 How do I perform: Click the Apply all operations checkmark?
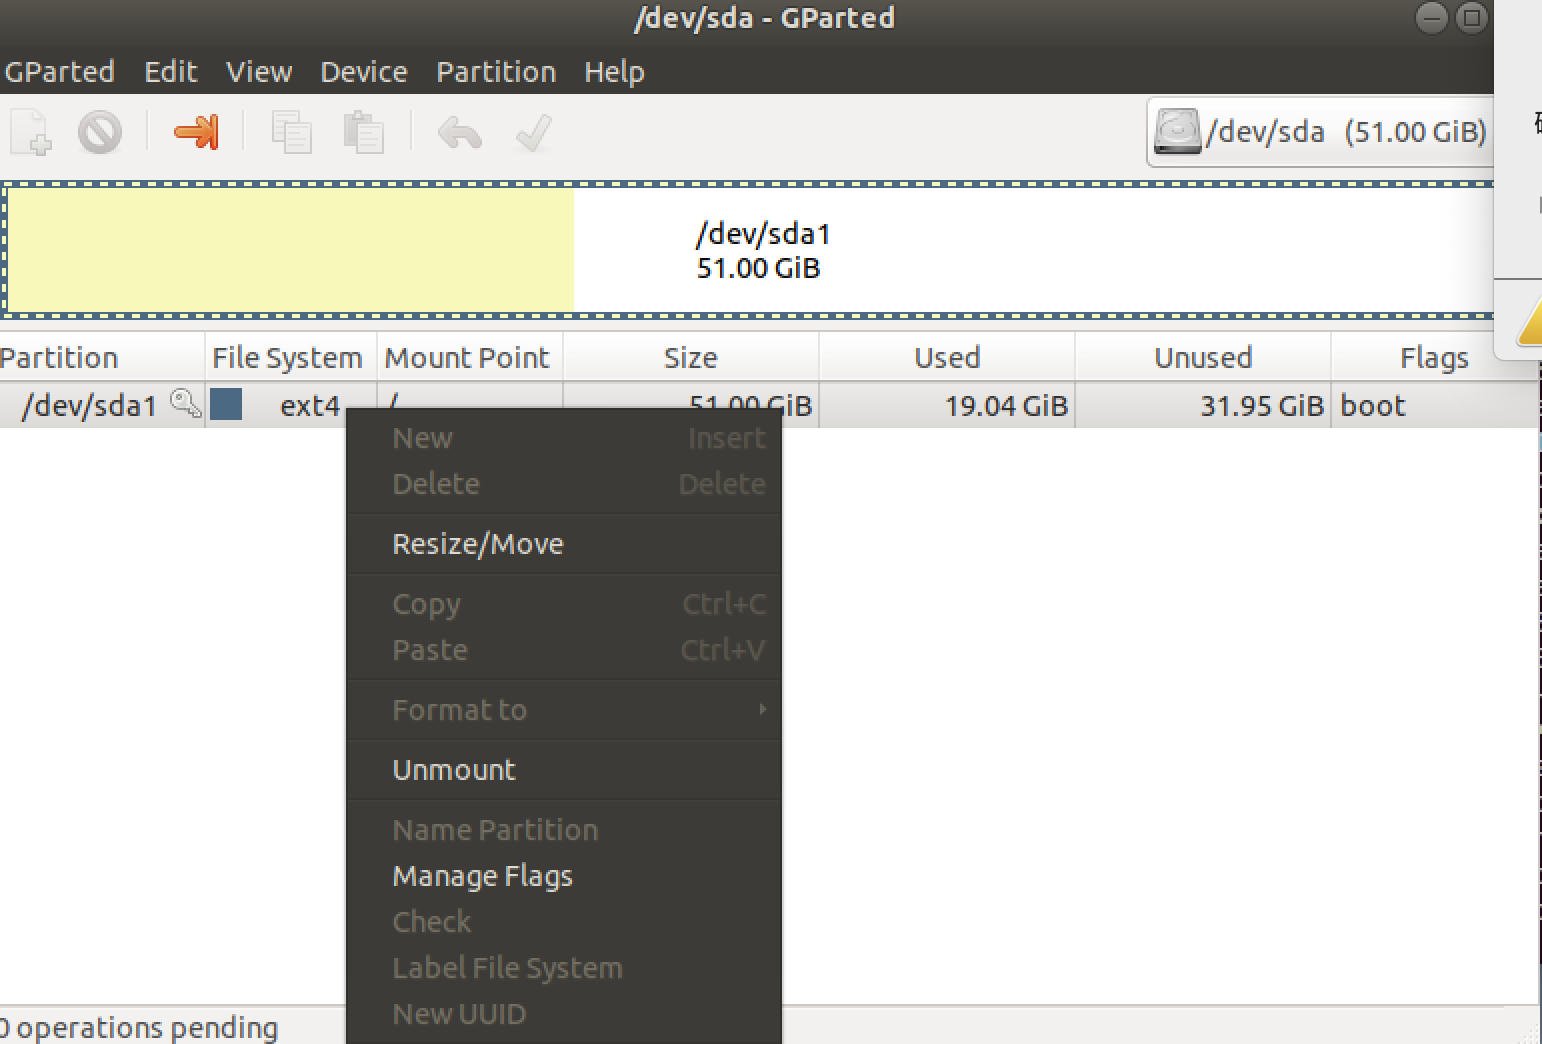pos(533,132)
